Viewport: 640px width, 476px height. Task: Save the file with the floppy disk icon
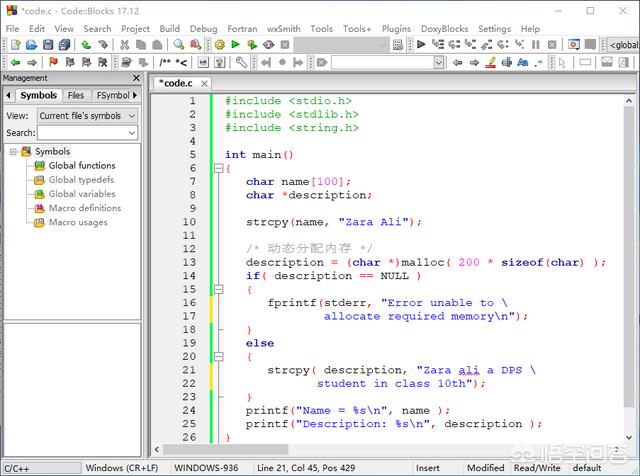point(47,45)
